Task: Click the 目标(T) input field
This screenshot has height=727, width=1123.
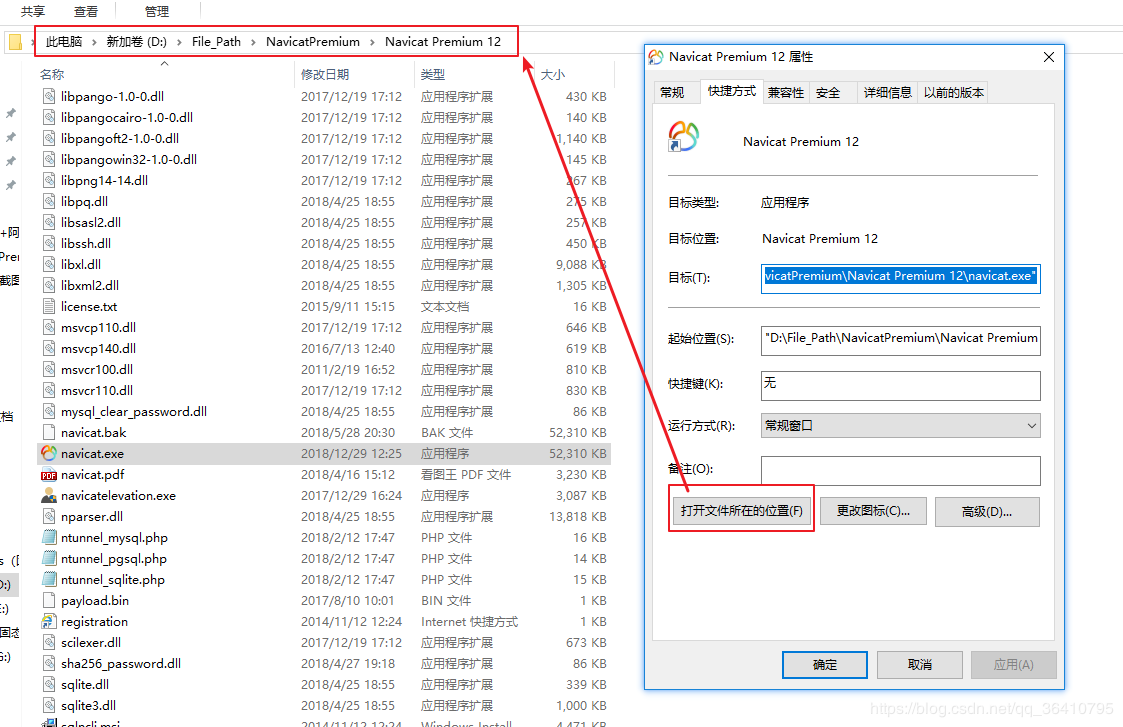Action: tap(900, 278)
